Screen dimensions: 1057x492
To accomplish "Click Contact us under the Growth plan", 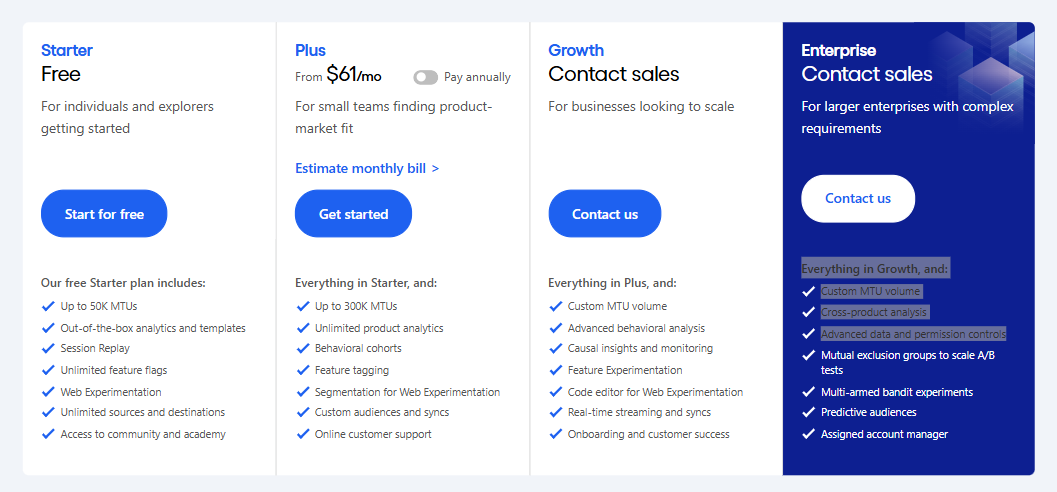I will click(x=605, y=214).
